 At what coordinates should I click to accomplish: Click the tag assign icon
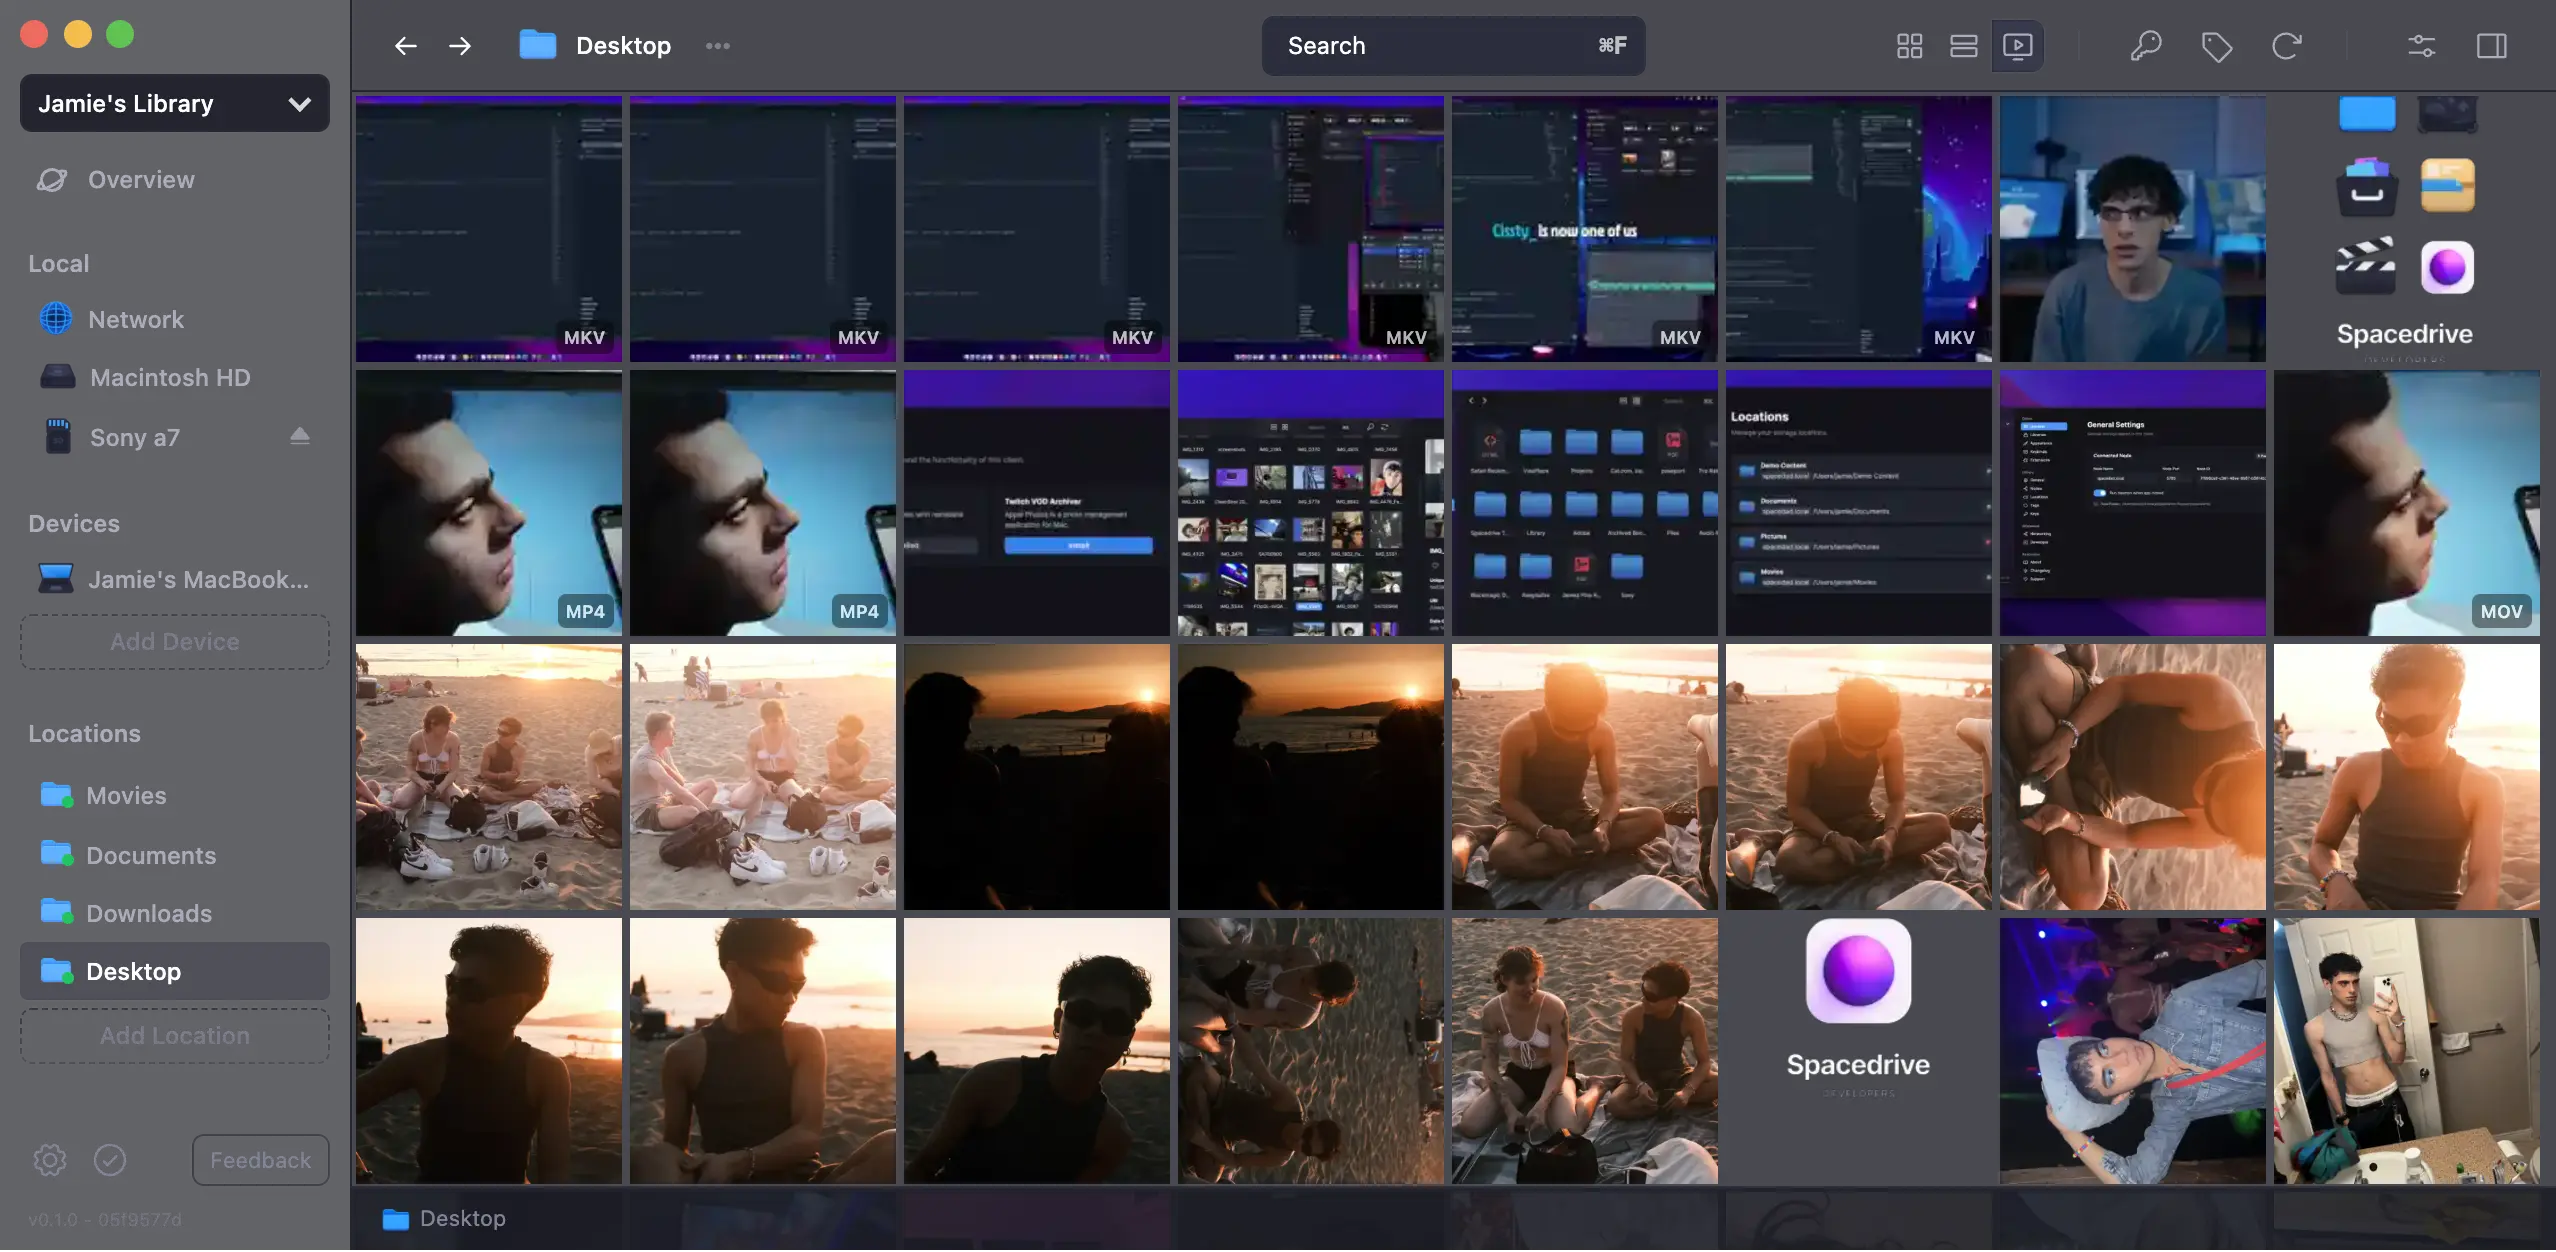click(x=2216, y=46)
